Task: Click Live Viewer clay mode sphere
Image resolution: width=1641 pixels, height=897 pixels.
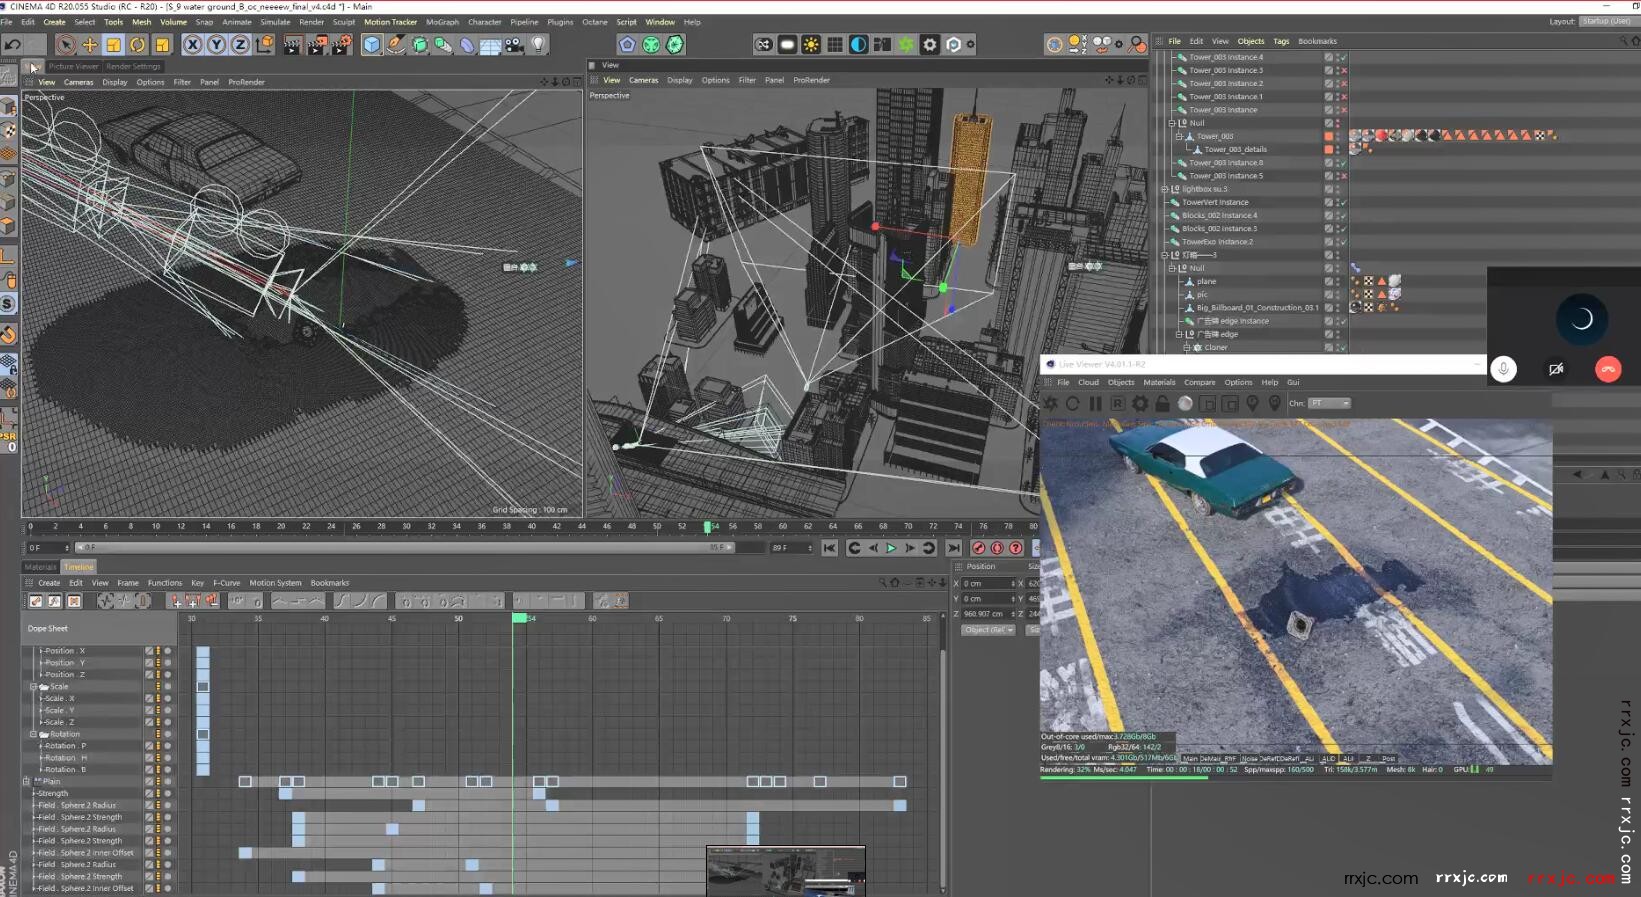Action: pos(1185,404)
